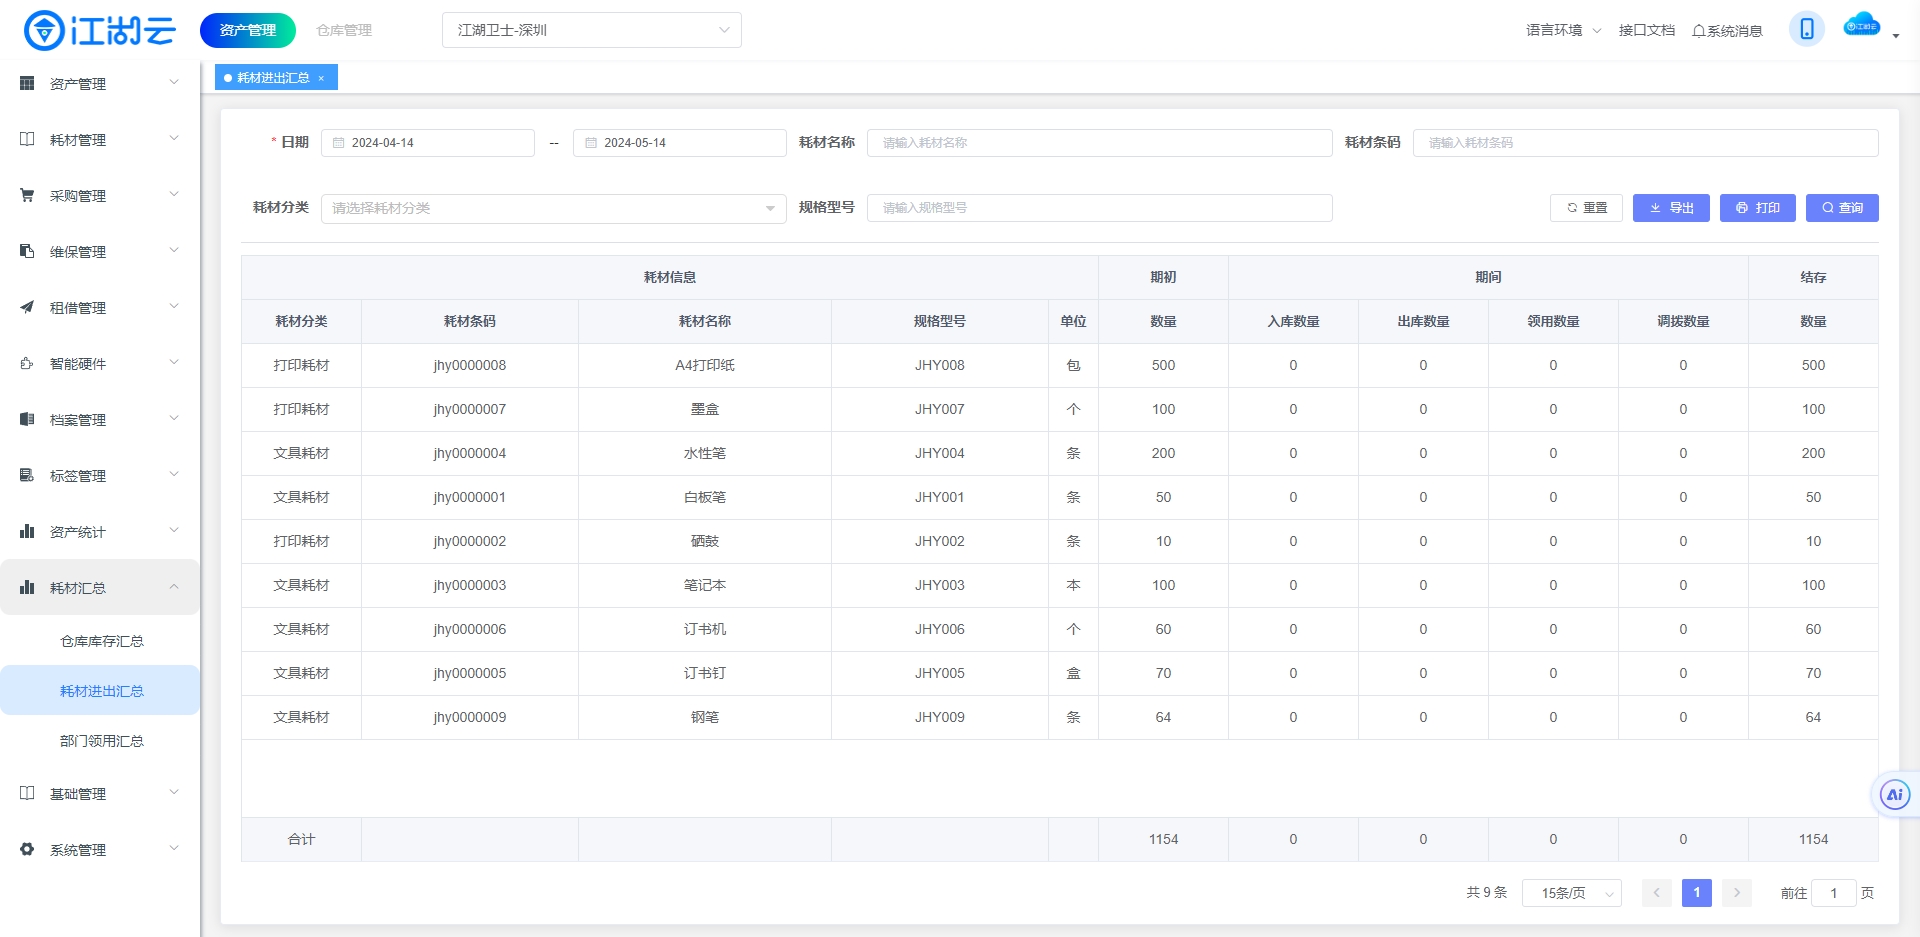The image size is (1920, 937).
Task: Click the 江湖云 logo
Action: pyautogui.click(x=99, y=30)
